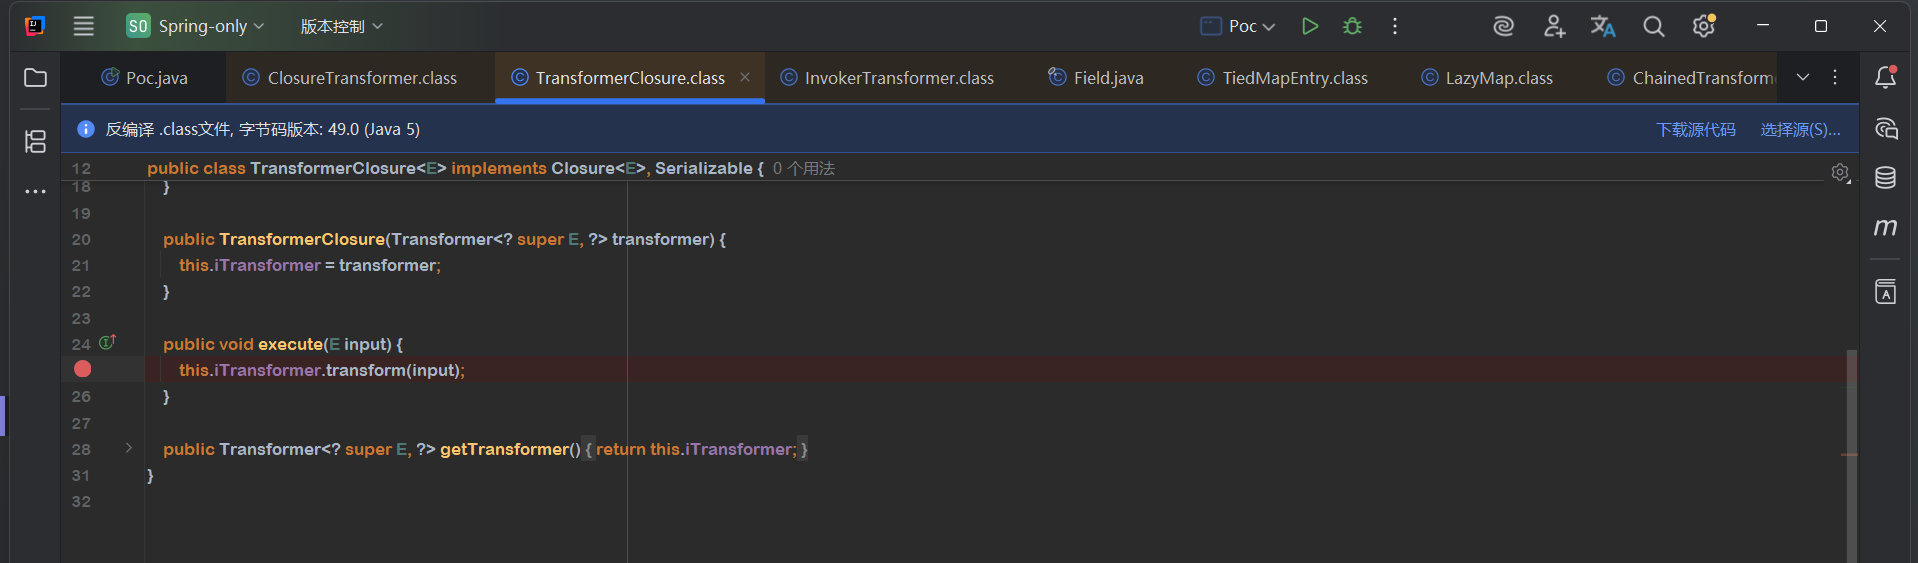Open the Database tool window
The width and height of the screenshot is (1918, 563).
click(x=1885, y=178)
